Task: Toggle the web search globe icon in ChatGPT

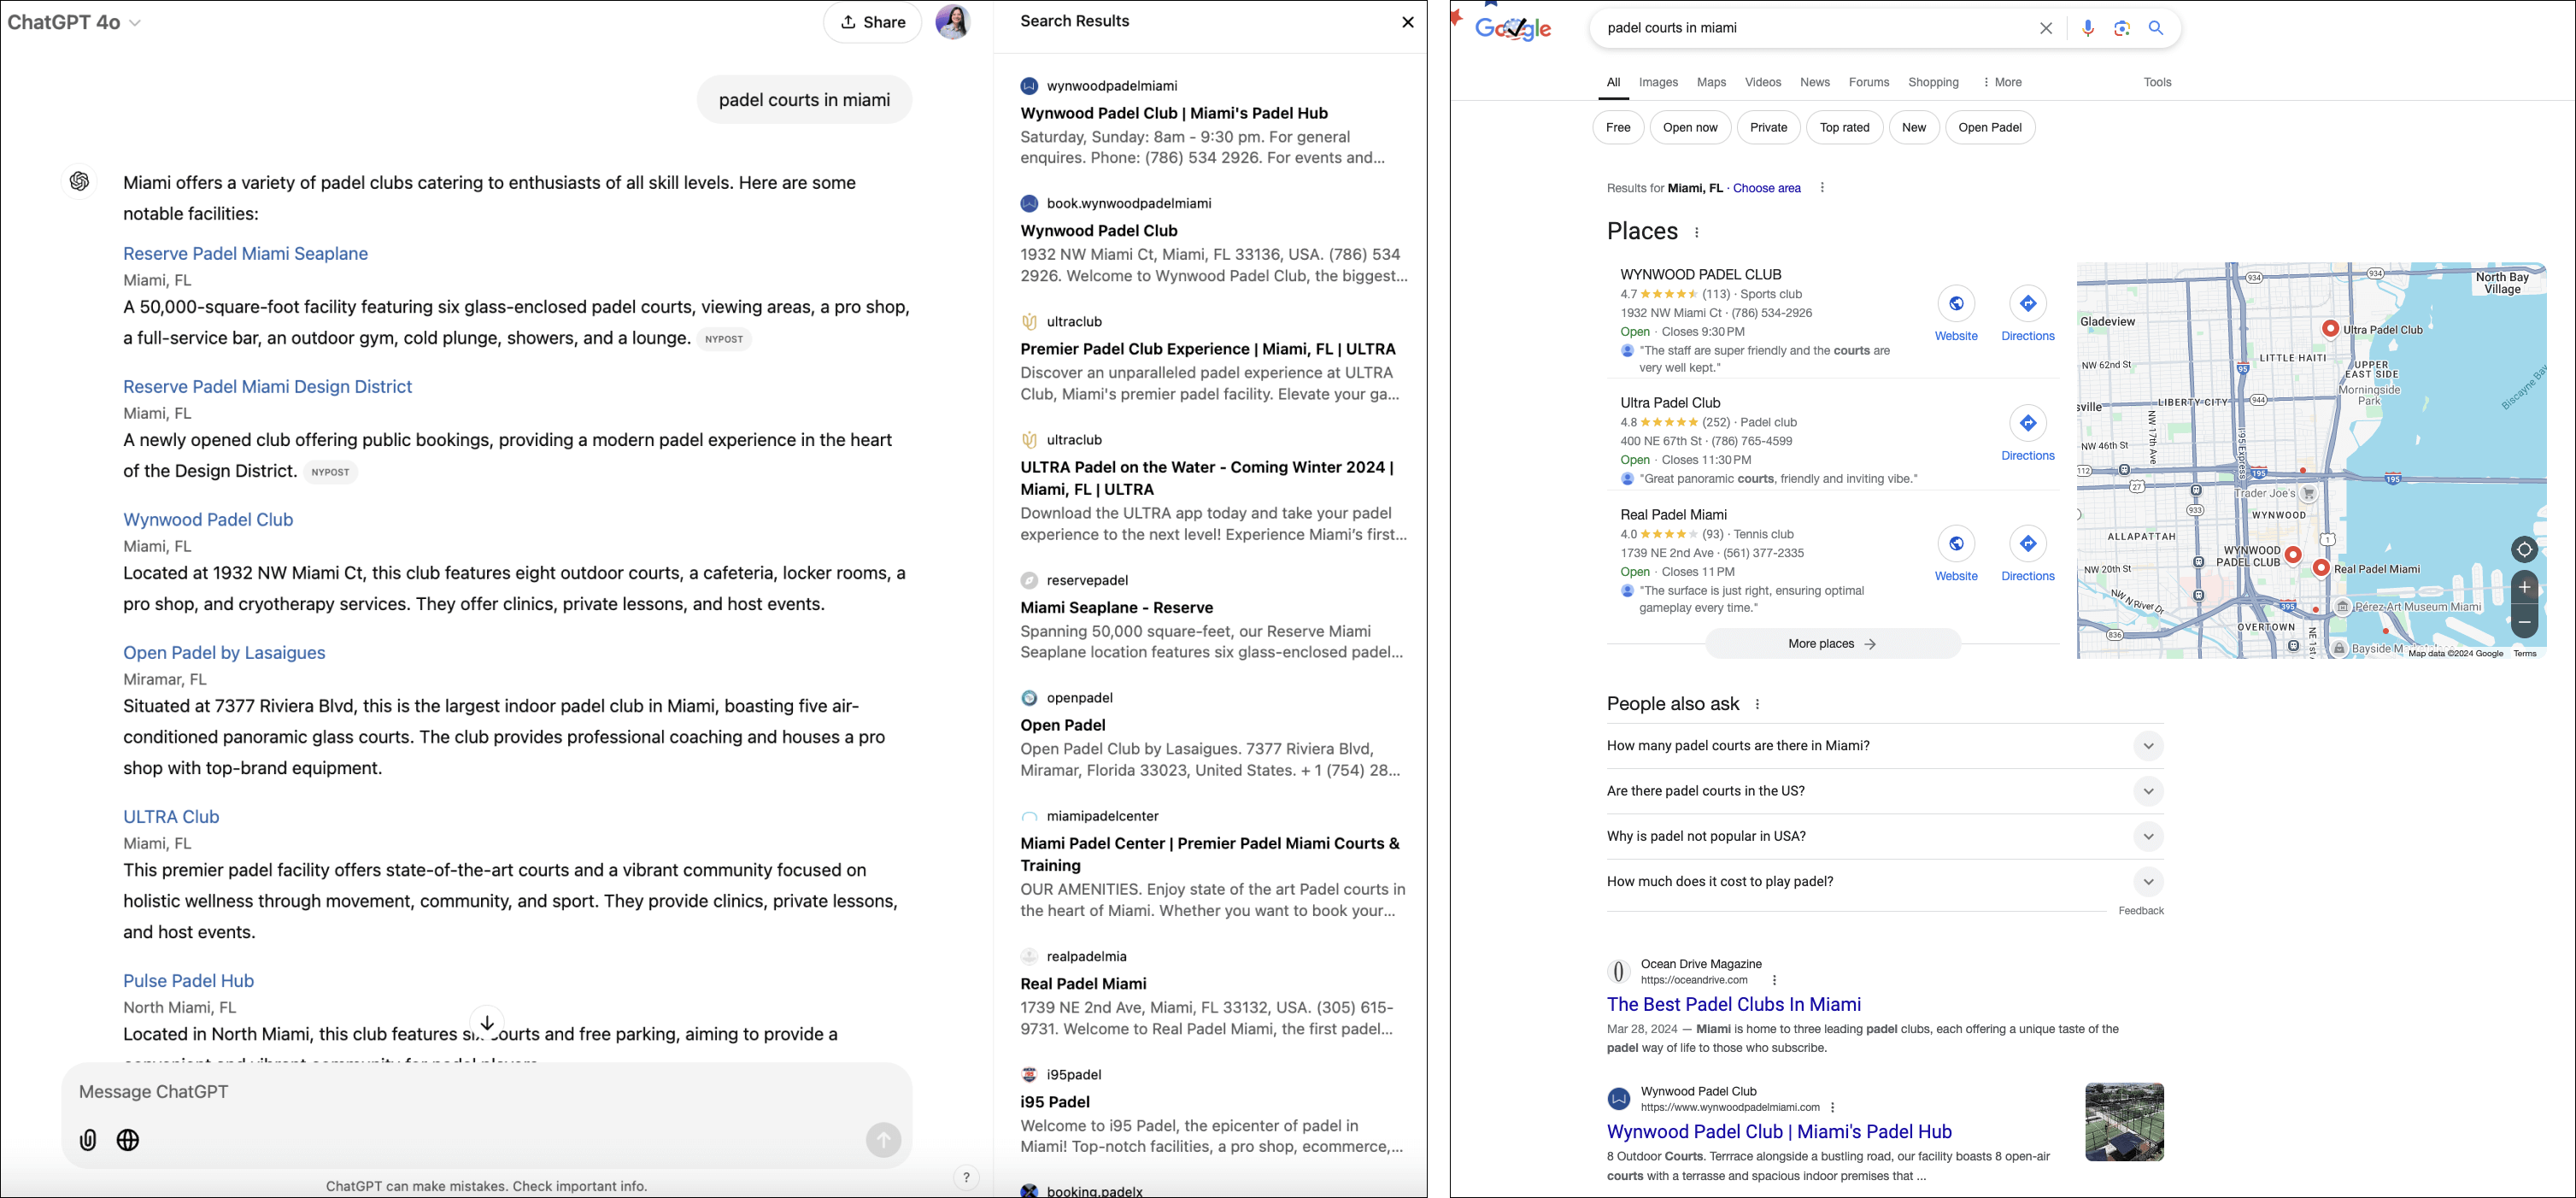Action: coord(128,1140)
